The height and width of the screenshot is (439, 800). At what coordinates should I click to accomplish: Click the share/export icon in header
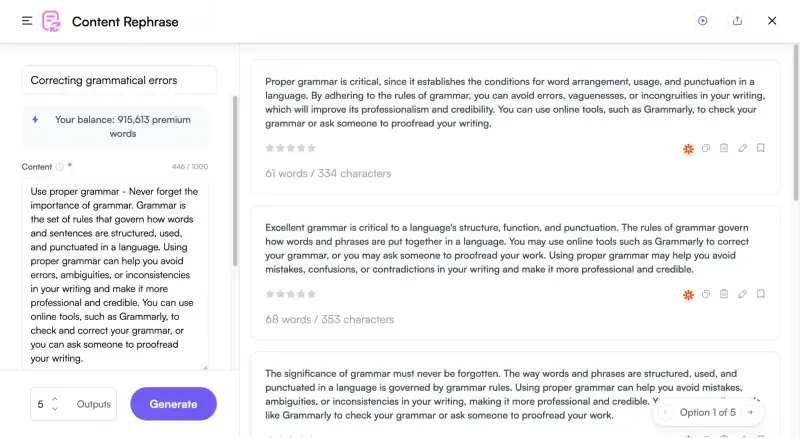(737, 21)
